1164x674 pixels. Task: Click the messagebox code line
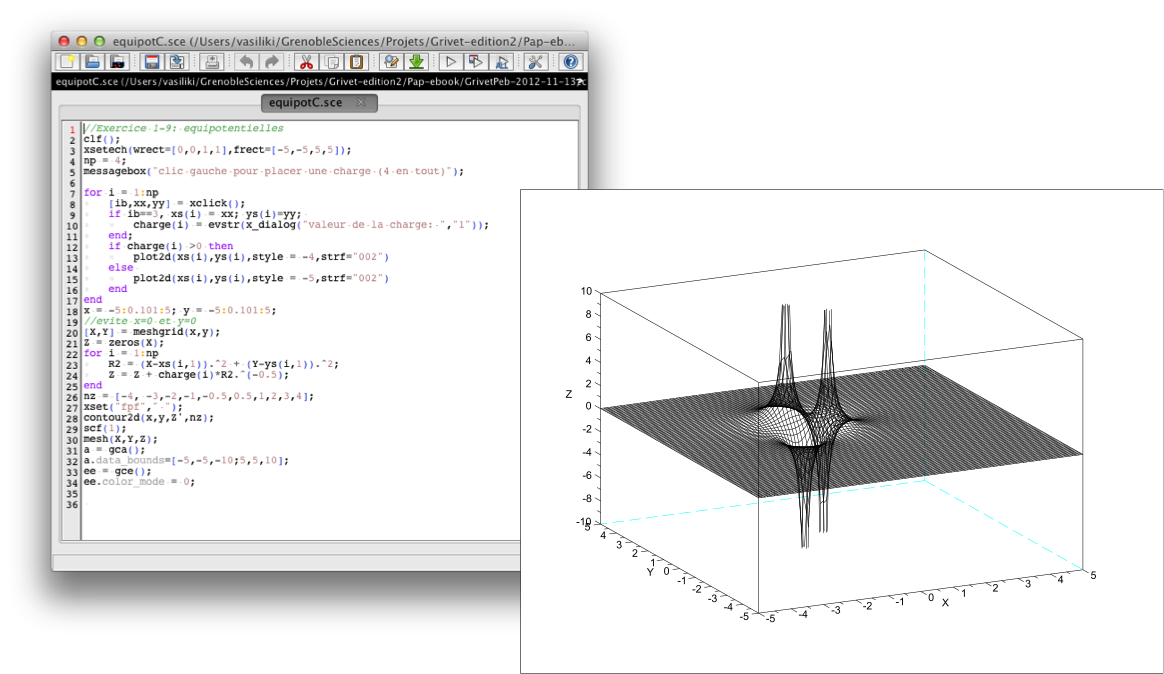273,171
